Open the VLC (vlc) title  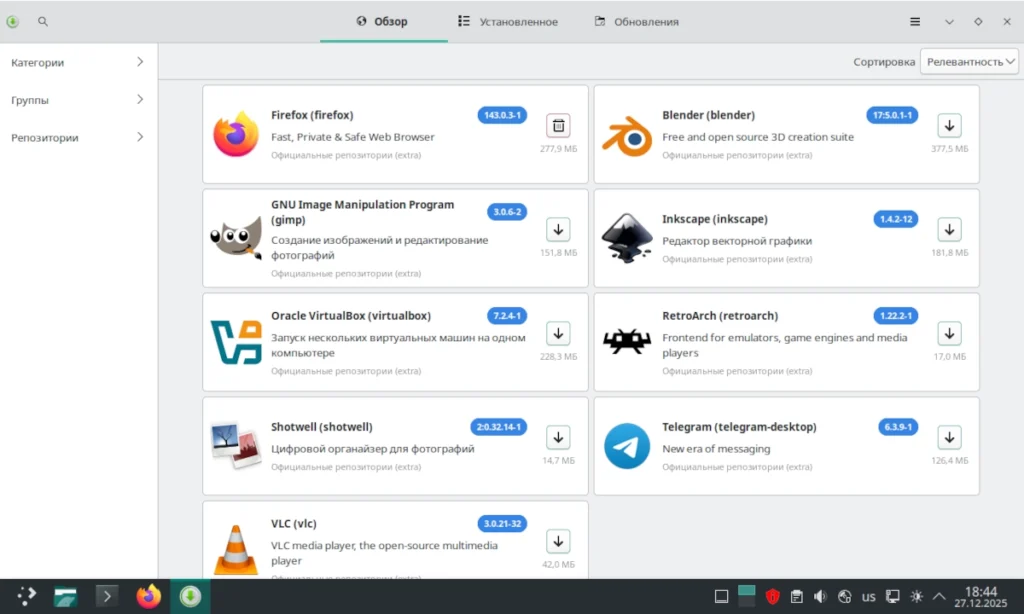pyautogui.click(x=294, y=523)
